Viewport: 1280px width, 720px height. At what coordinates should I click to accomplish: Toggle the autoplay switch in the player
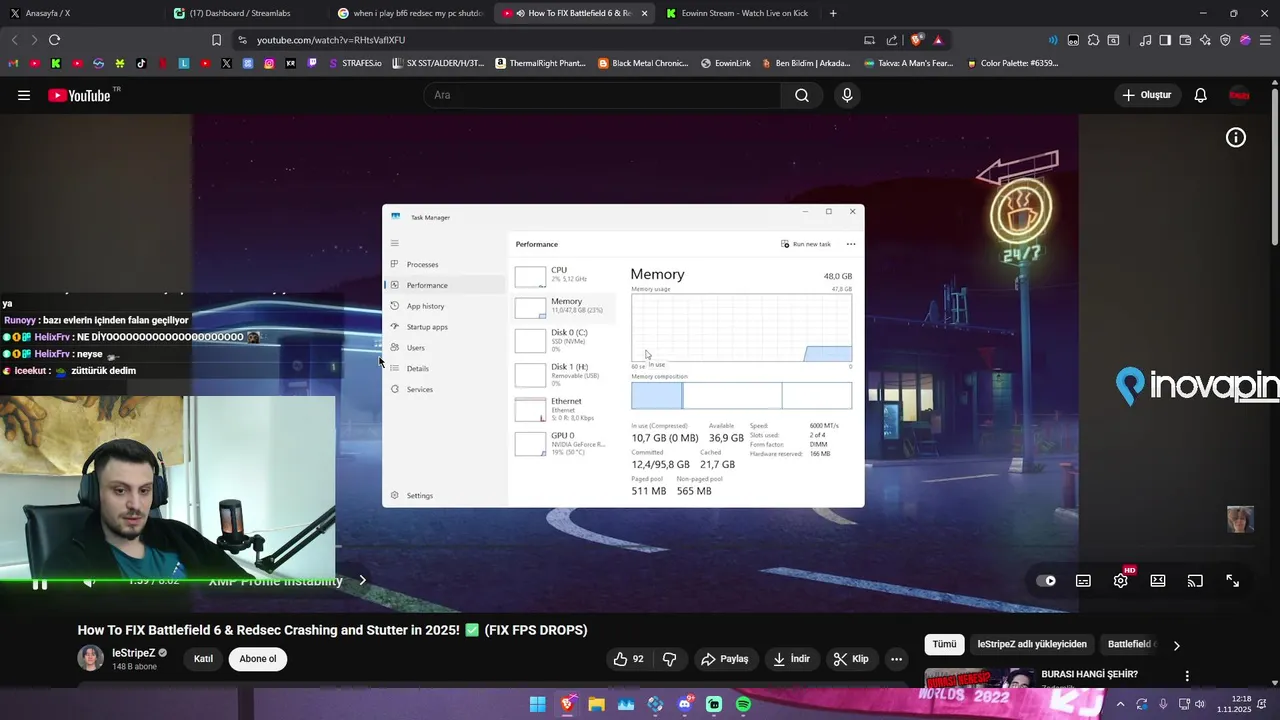point(1046,581)
